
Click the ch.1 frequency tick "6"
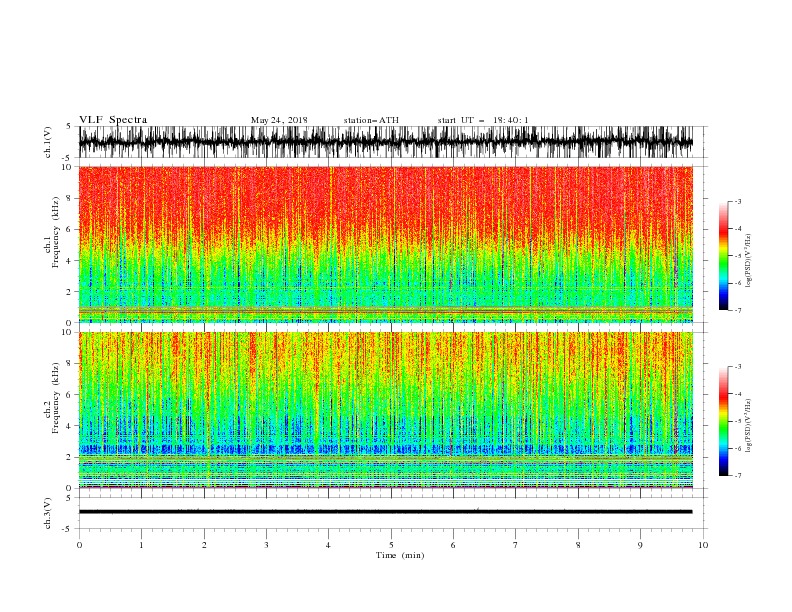69,229
